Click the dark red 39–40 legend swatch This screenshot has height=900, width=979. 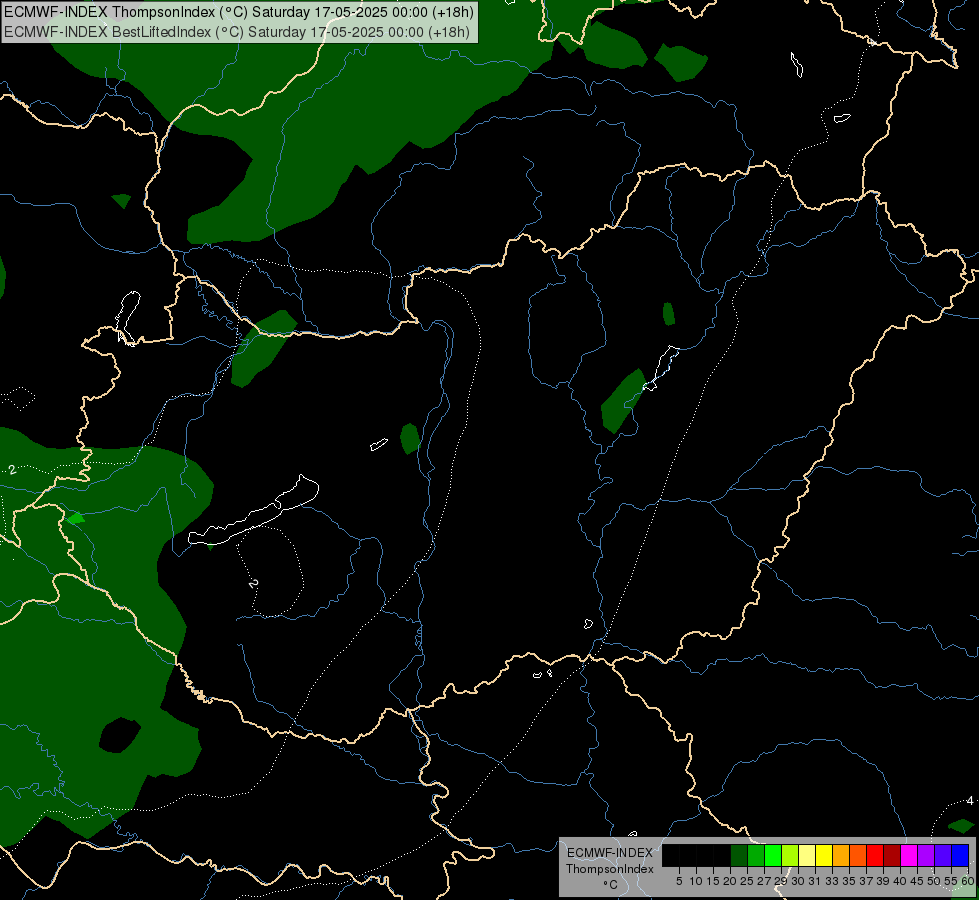(x=892, y=856)
